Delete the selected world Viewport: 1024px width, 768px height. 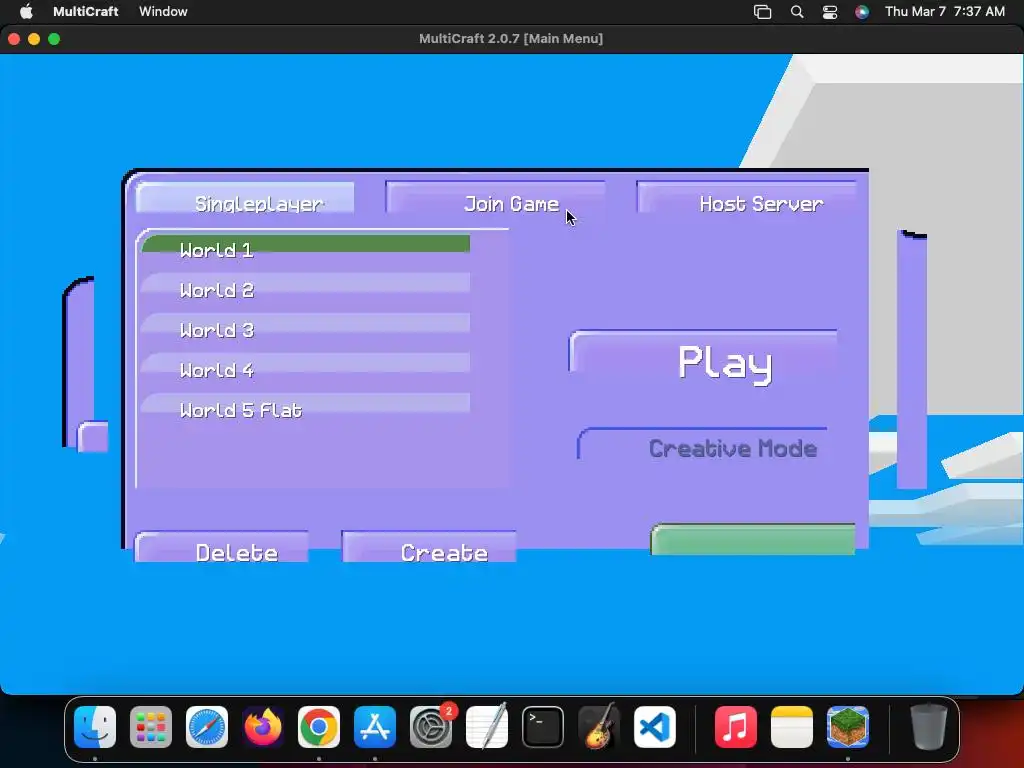coord(221,547)
